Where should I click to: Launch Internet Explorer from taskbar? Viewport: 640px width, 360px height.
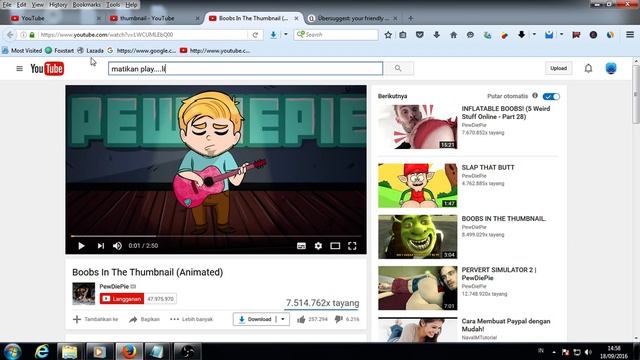tap(41, 351)
